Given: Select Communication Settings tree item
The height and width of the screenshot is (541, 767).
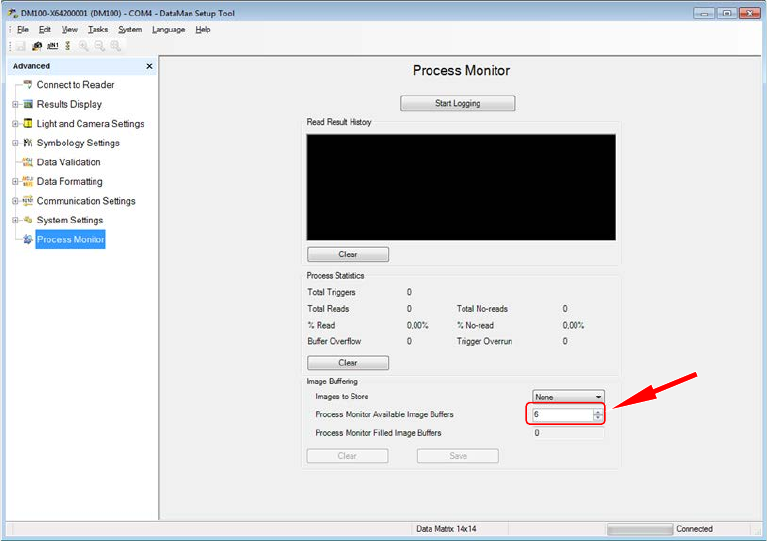Looking at the screenshot, I should tap(86, 201).
